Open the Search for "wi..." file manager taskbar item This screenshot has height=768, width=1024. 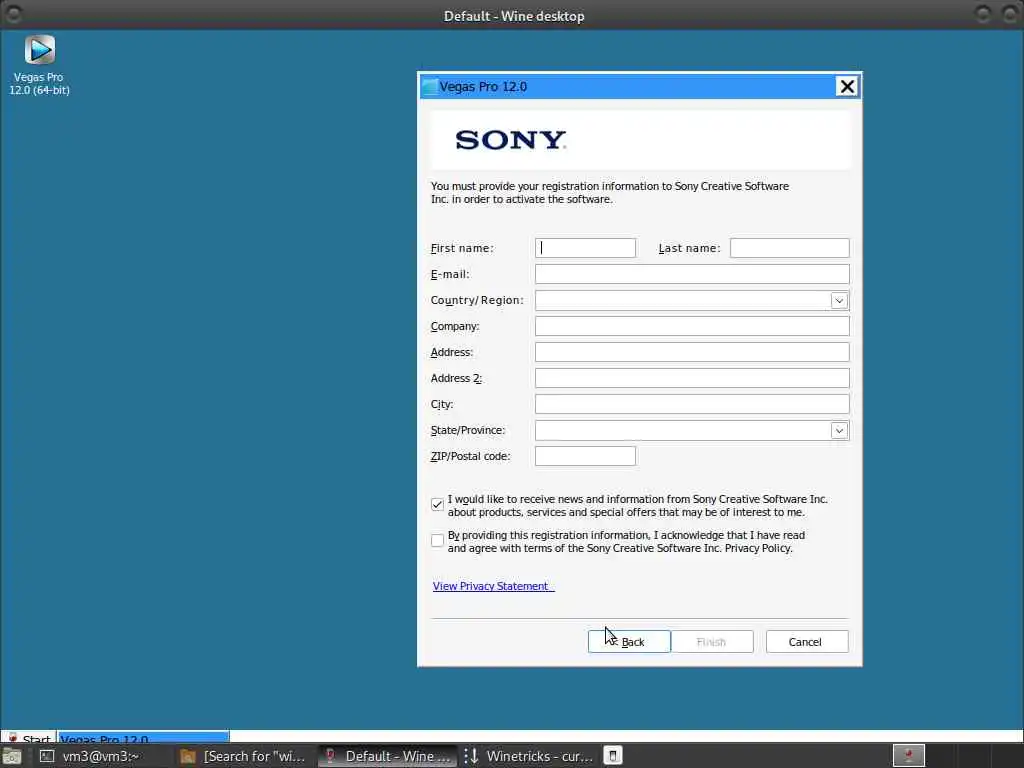(243, 756)
